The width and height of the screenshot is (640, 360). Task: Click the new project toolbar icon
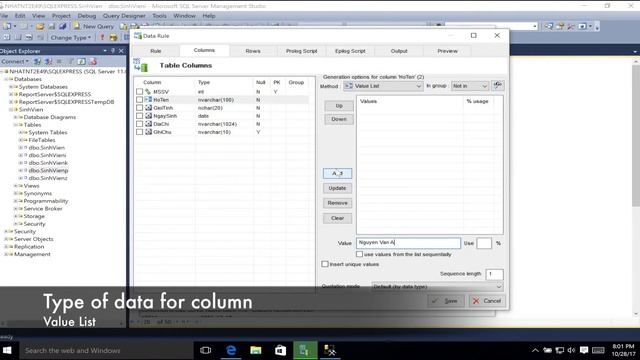[7, 26]
